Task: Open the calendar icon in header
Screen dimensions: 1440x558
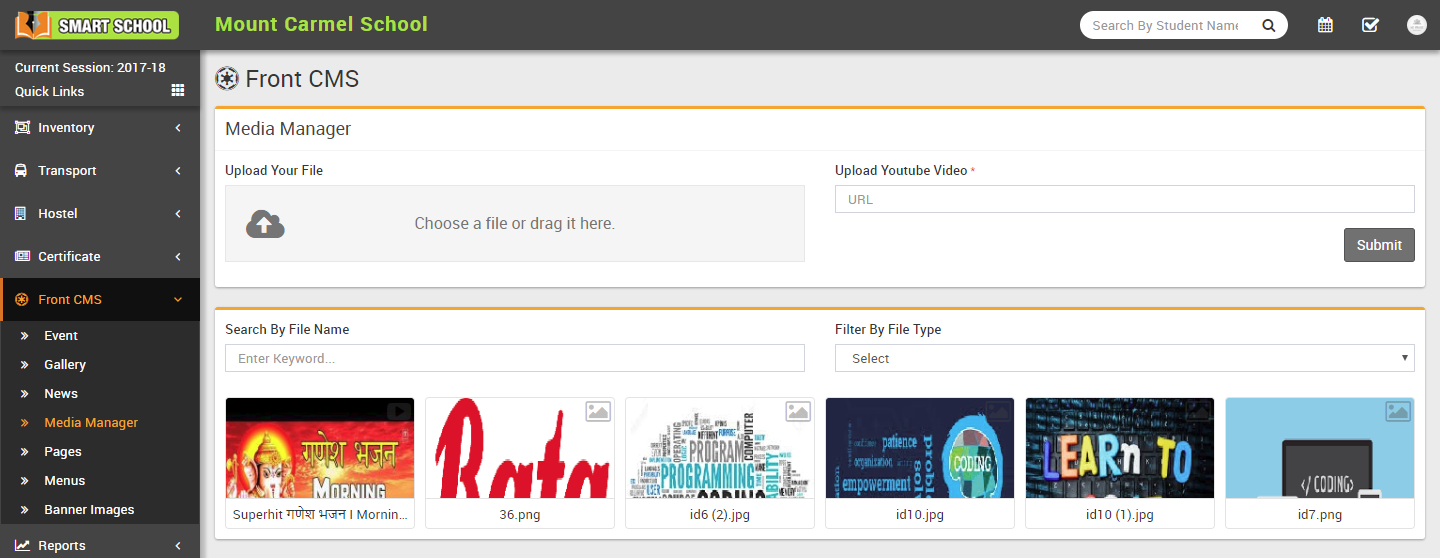Action: pyautogui.click(x=1325, y=25)
